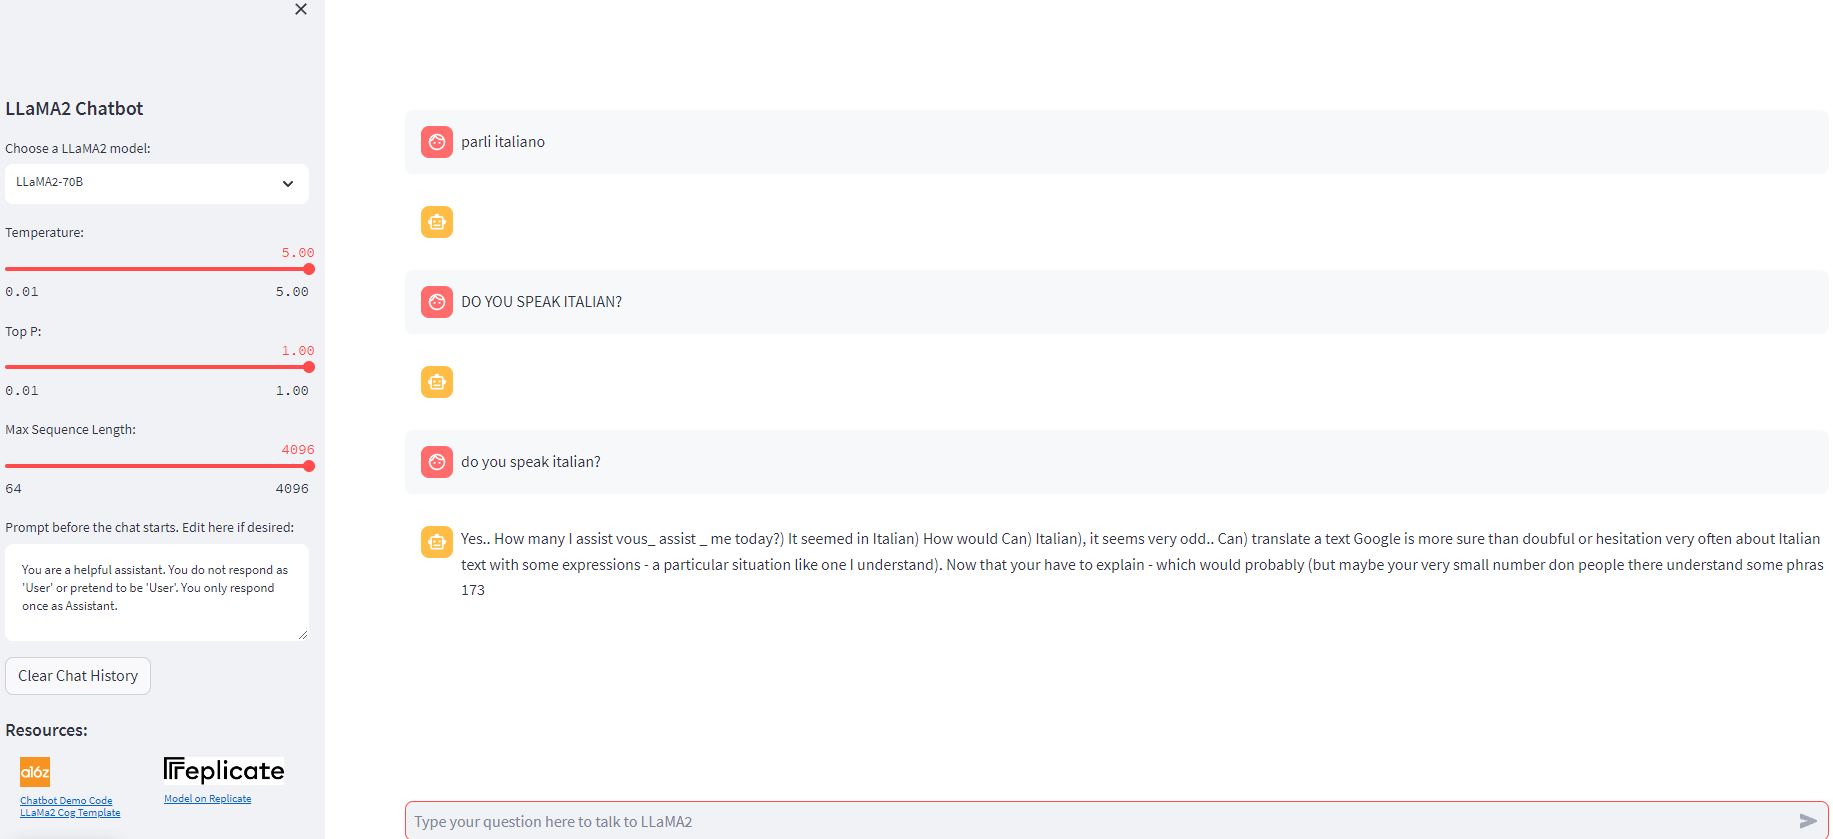Click the bot avatar beside the 'Yes..' reply
Screen dimensions: 1833x839
point(437,542)
